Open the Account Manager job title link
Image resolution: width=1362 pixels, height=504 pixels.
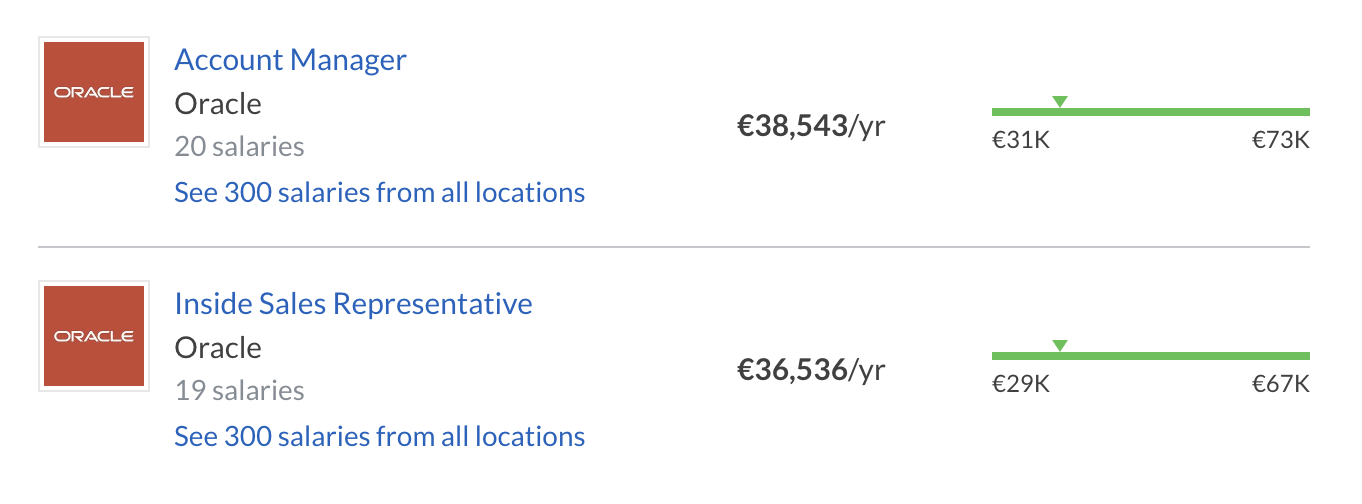pyautogui.click(x=291, y=59)
